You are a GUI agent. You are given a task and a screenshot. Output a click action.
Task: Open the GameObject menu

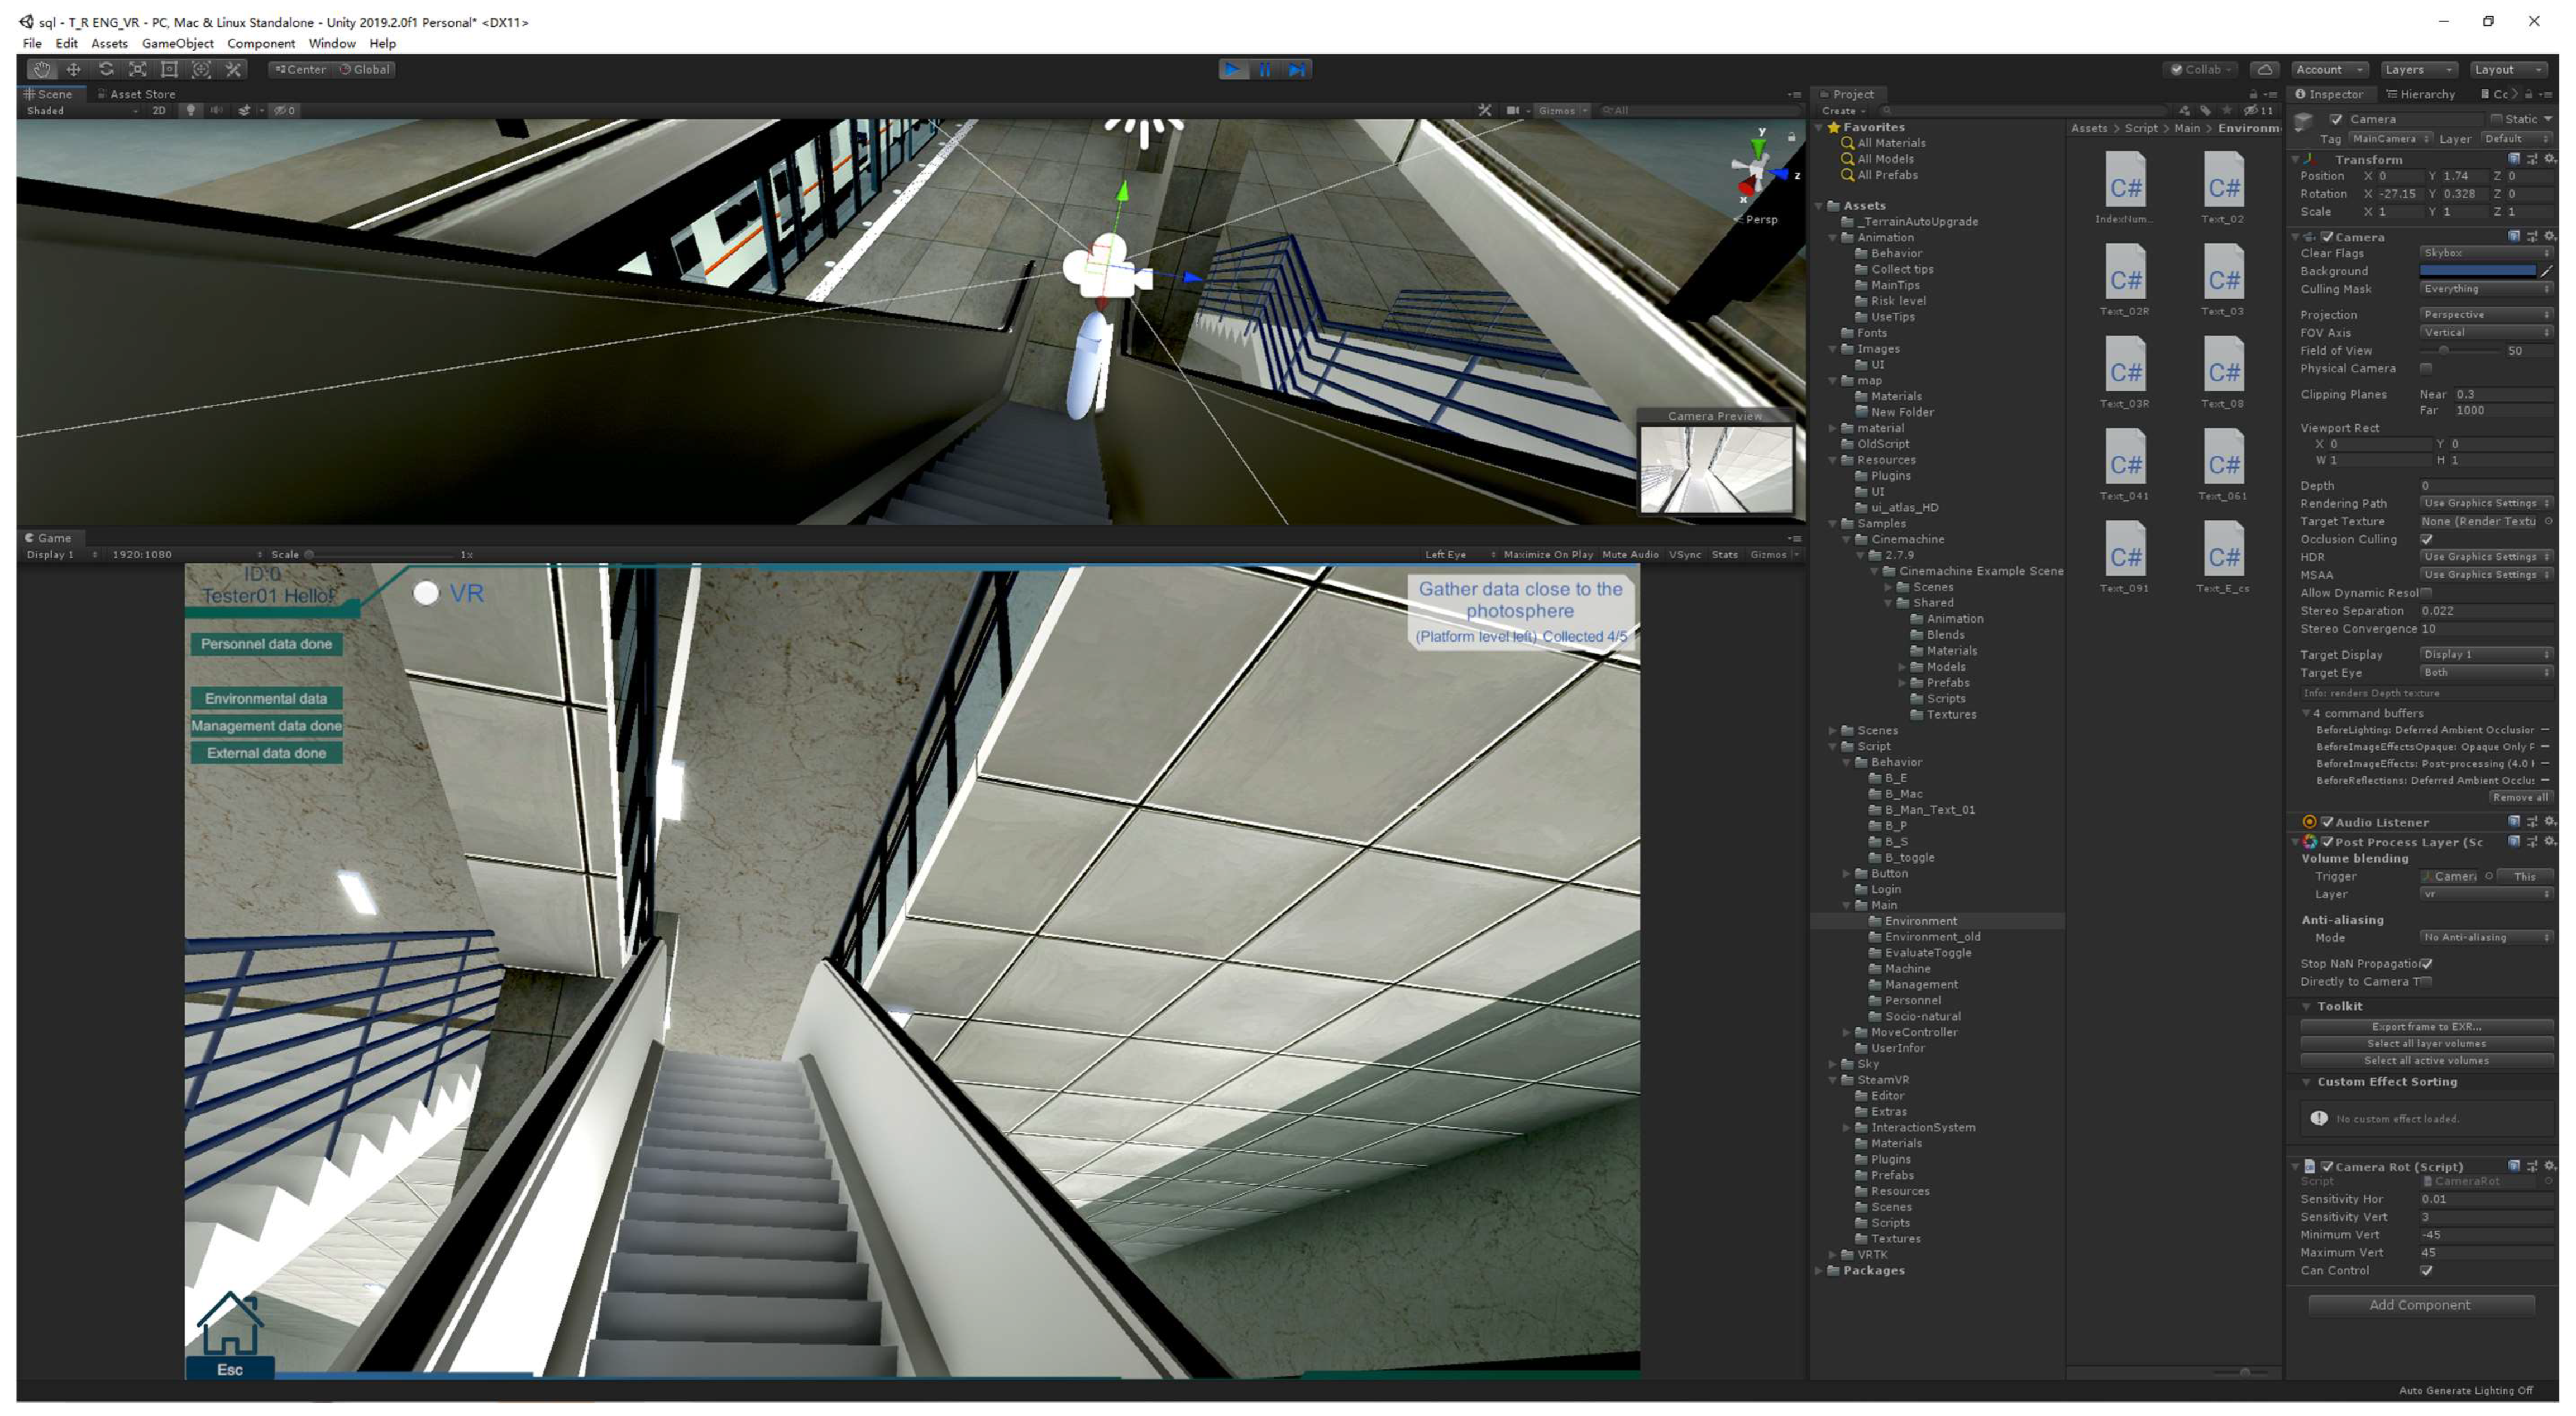tap(177, 43)
